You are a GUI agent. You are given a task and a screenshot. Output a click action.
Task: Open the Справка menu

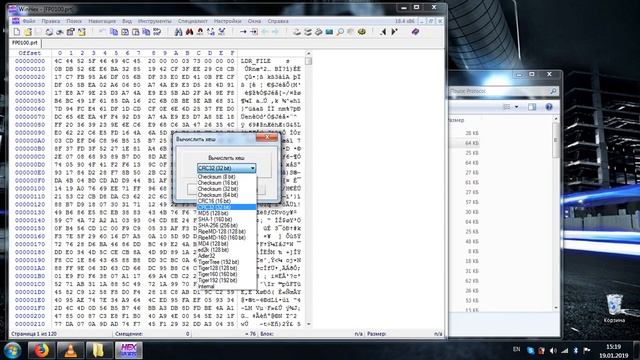tap(278, 21)
